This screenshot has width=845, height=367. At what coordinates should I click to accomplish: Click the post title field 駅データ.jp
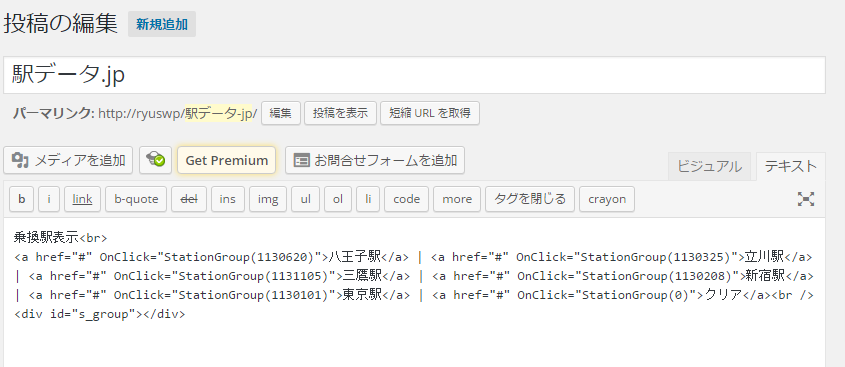point(414,75)
